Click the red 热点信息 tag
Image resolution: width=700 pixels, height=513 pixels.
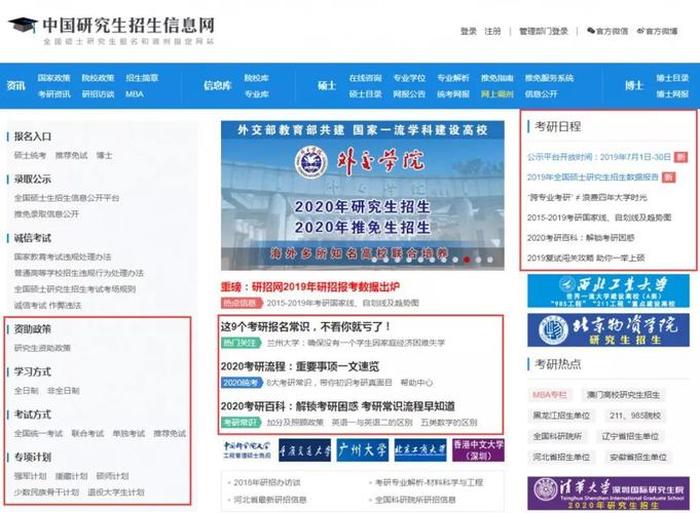point(241,303)
